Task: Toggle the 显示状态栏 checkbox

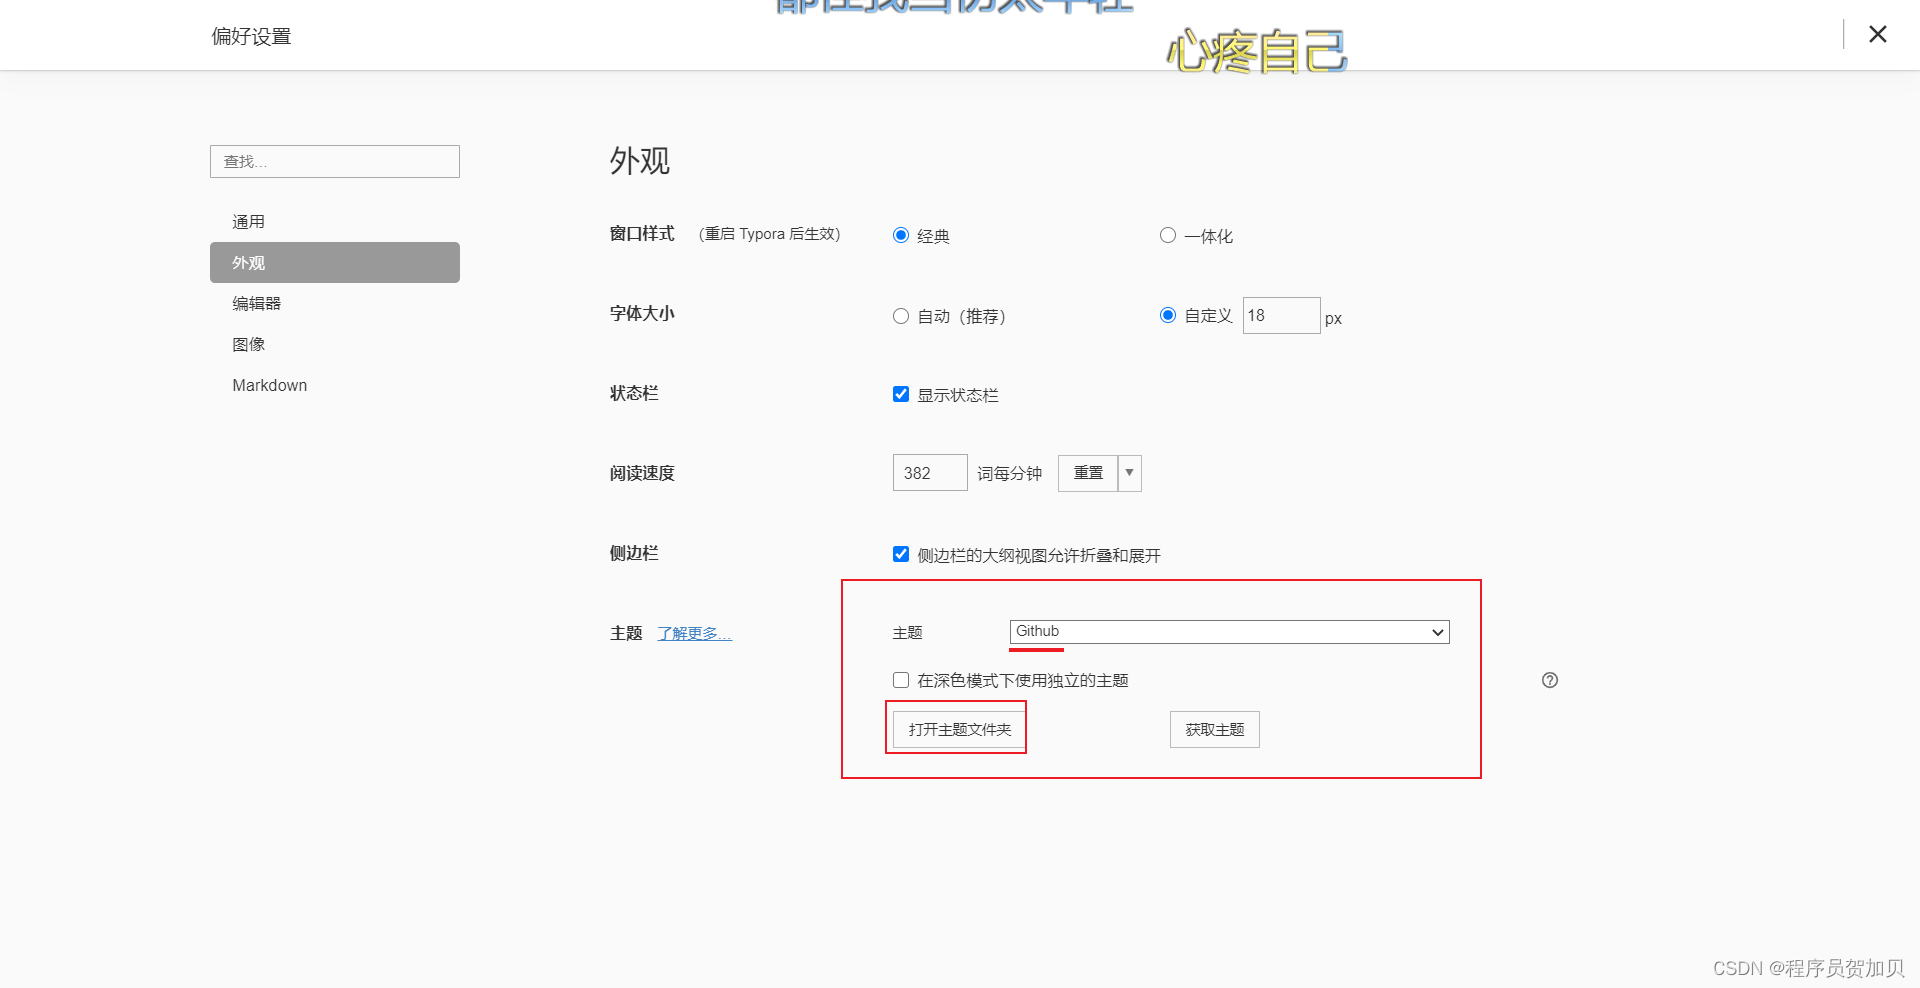Action: click(901, 394)
